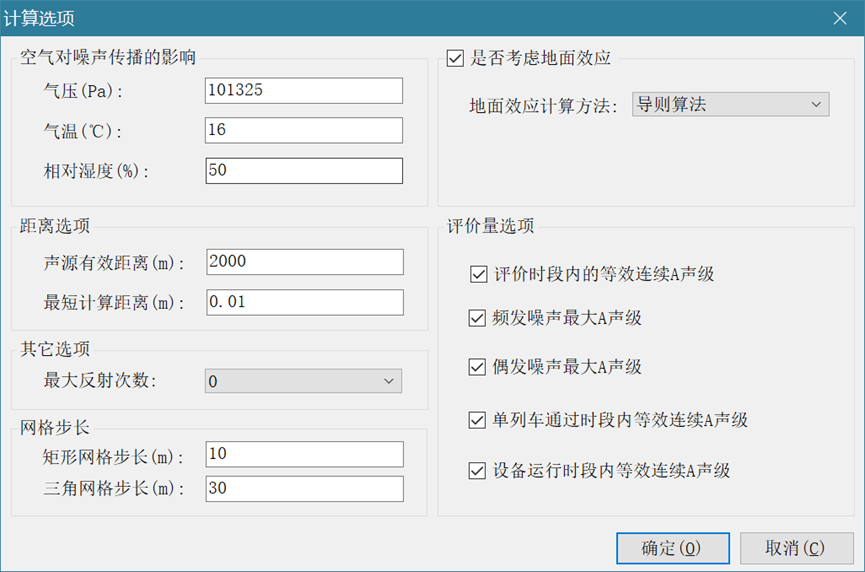The image size is (865, 572).
Task: Click the 气压(Pa) input field
Action: coord(303,91)
